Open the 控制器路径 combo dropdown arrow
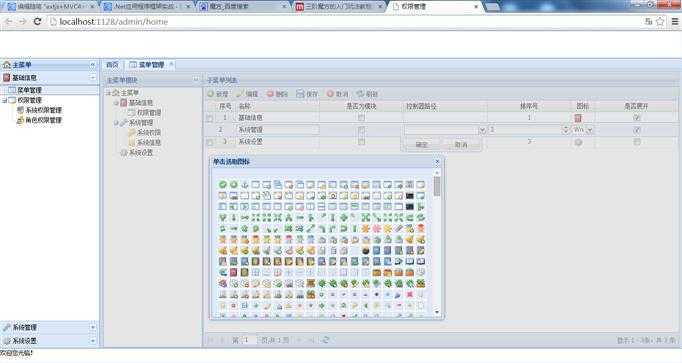Viewport: 682px width, 363px height. coord(482,130)
